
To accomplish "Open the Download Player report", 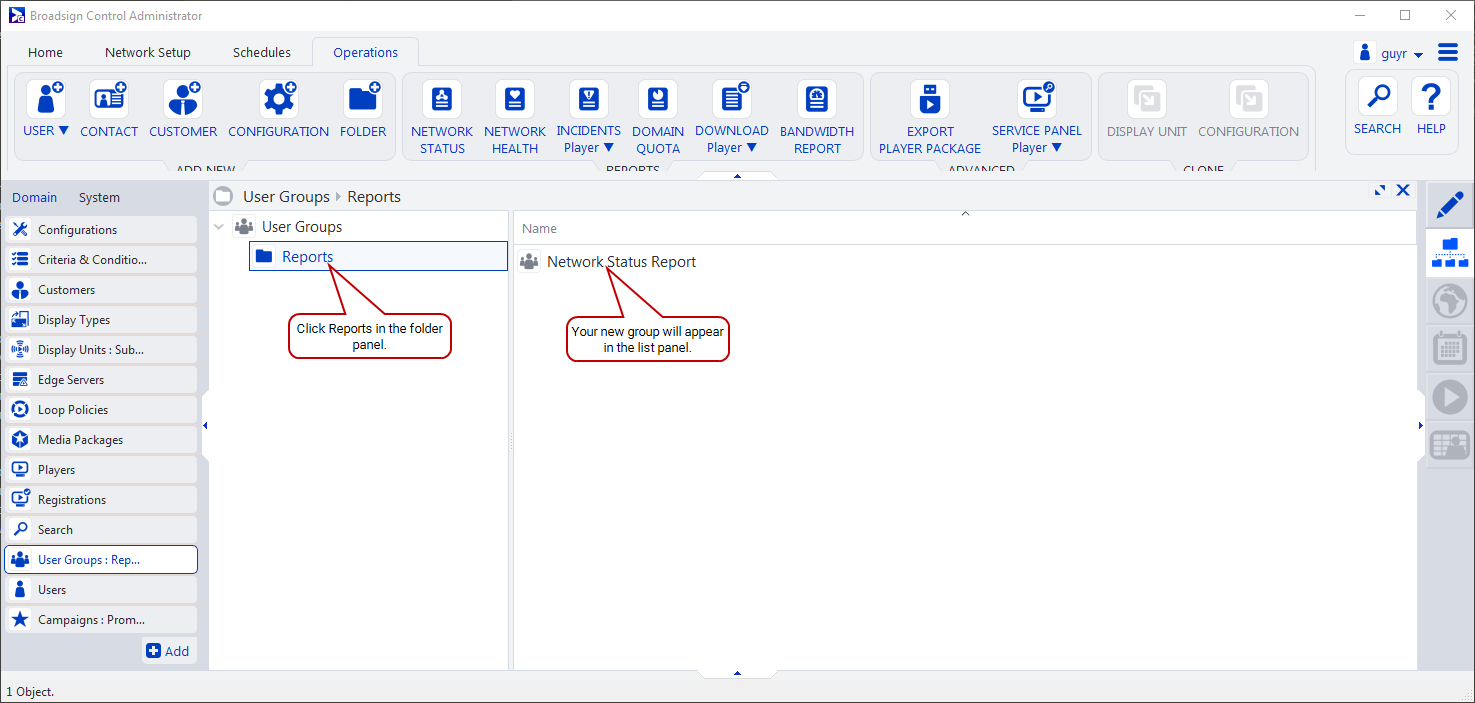I will click(x=732, y=100).
